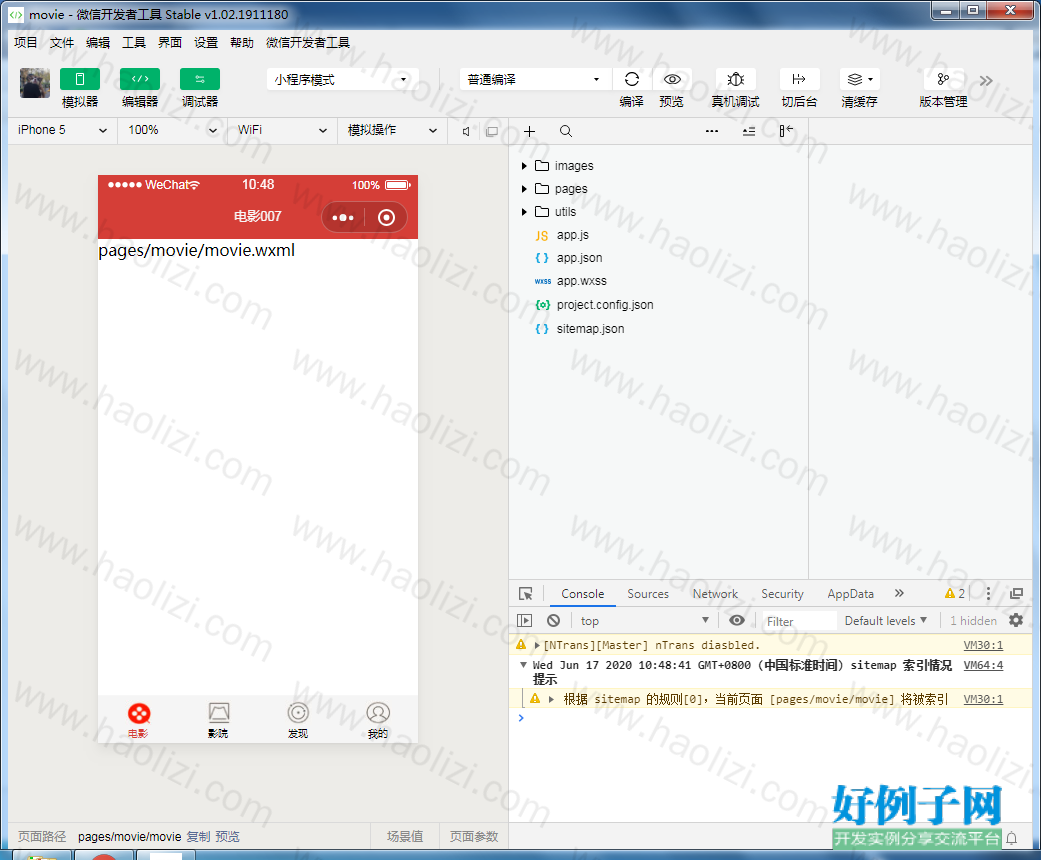
Task: Click the user avatar in the toolbar
Action: [35, 83]
